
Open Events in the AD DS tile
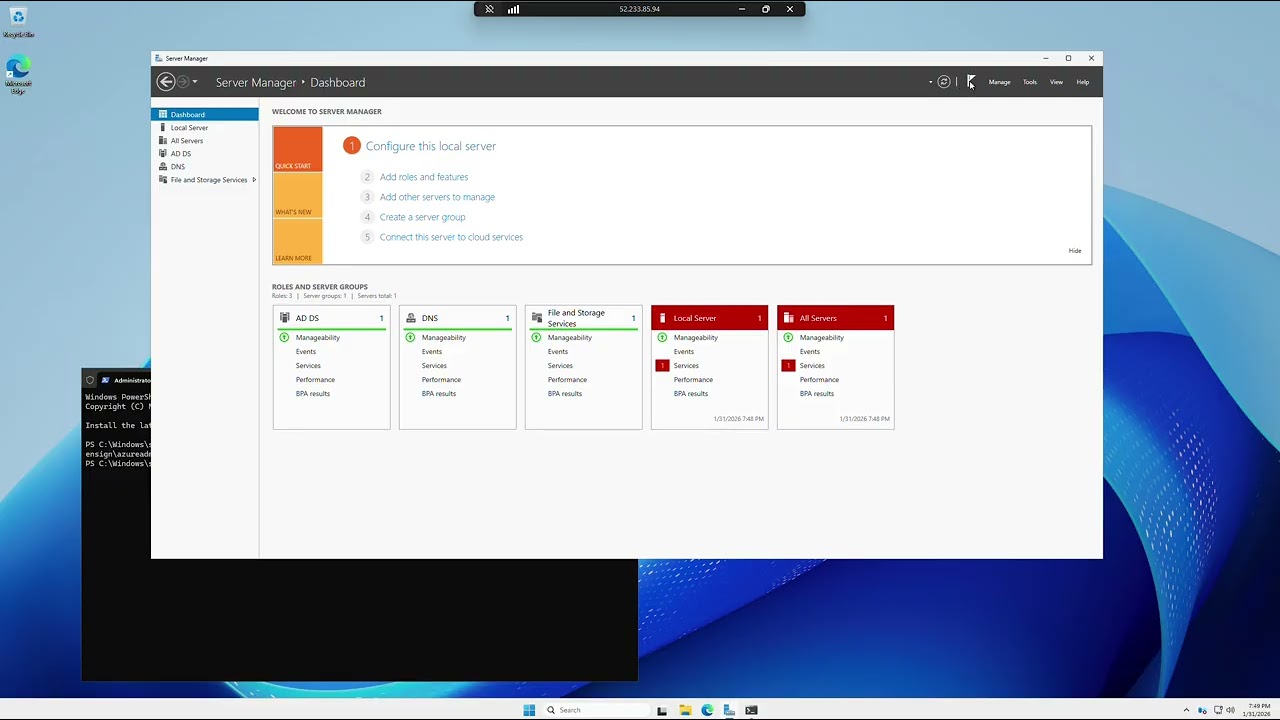[x=306, y=351]
